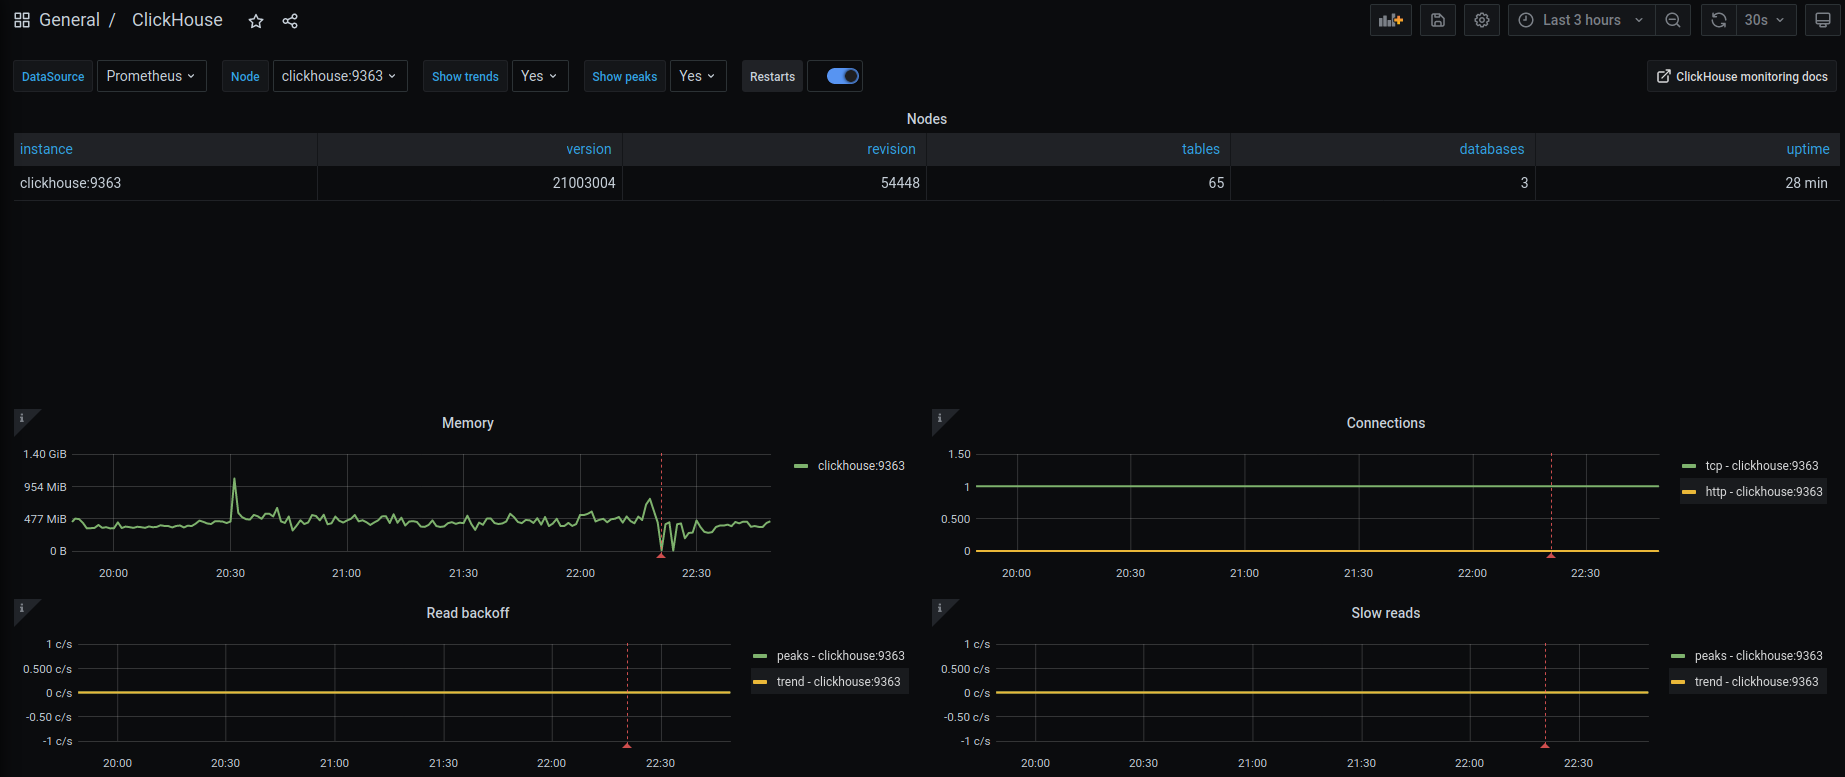Show info tooltip for Connections panel
1845x777 pixels.
(940, 418)
